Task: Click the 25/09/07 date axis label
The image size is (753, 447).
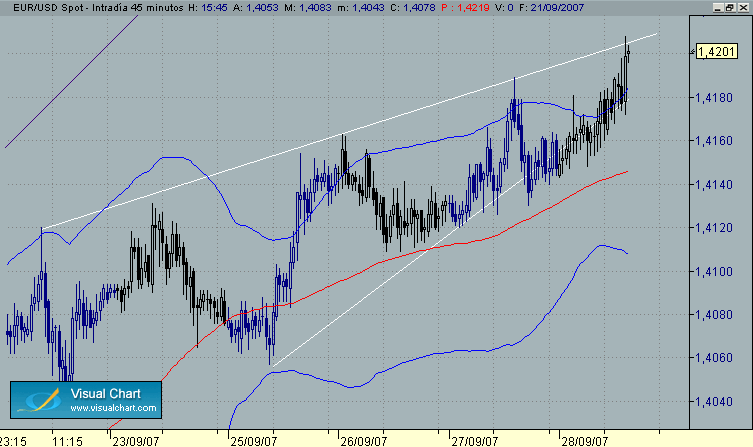Action: pos(253,441)
